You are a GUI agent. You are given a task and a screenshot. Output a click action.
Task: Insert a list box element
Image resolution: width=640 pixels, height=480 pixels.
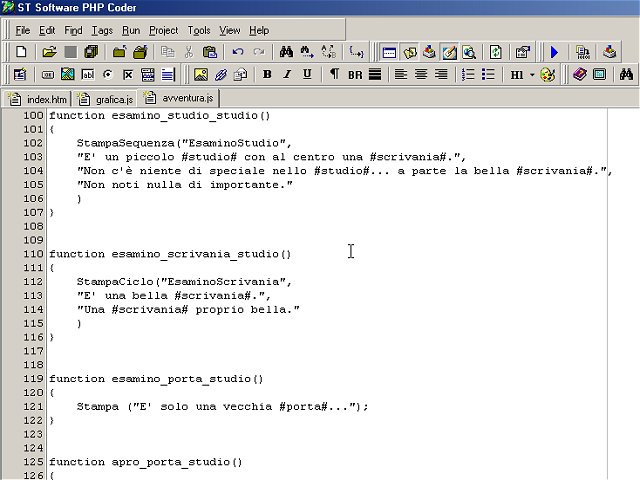tap(147, 74)
